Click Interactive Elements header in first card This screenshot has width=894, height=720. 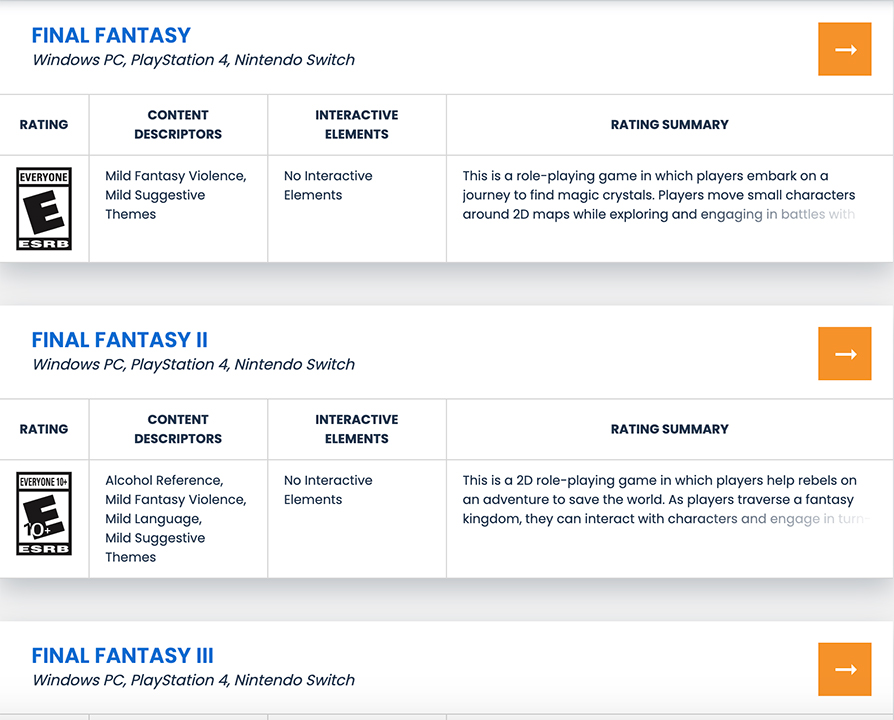click(356, 125)
